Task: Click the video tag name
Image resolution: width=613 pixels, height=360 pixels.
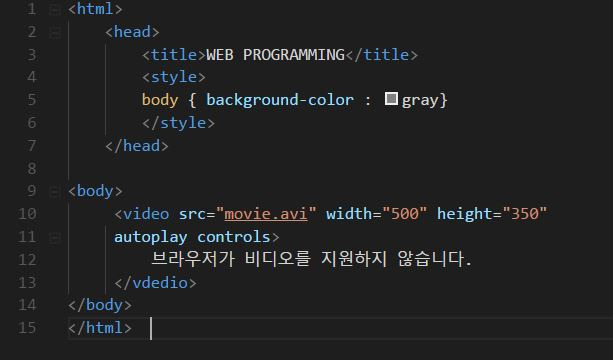Action: click(x=146, y=214)
